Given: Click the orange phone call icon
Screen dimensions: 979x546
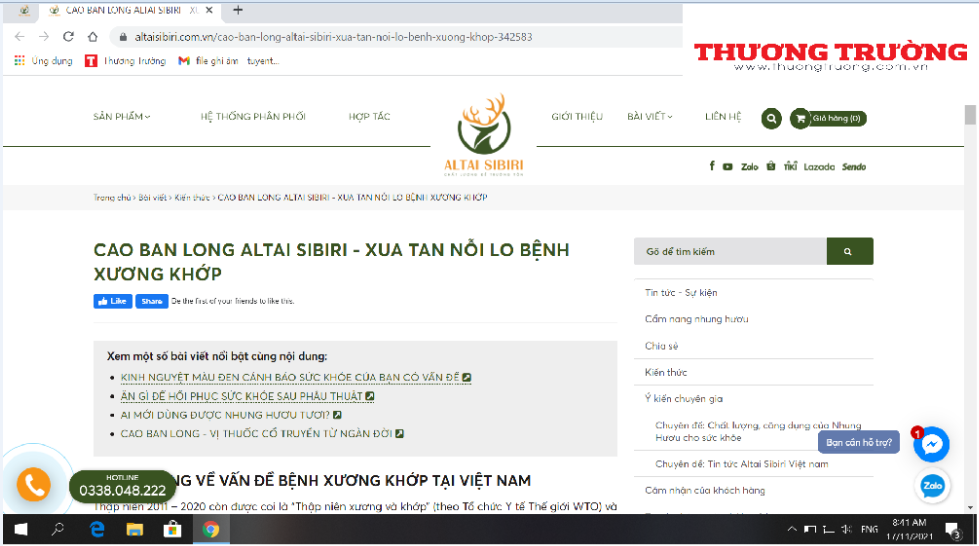Looking at the screenshot, I should tap(34, 485).
